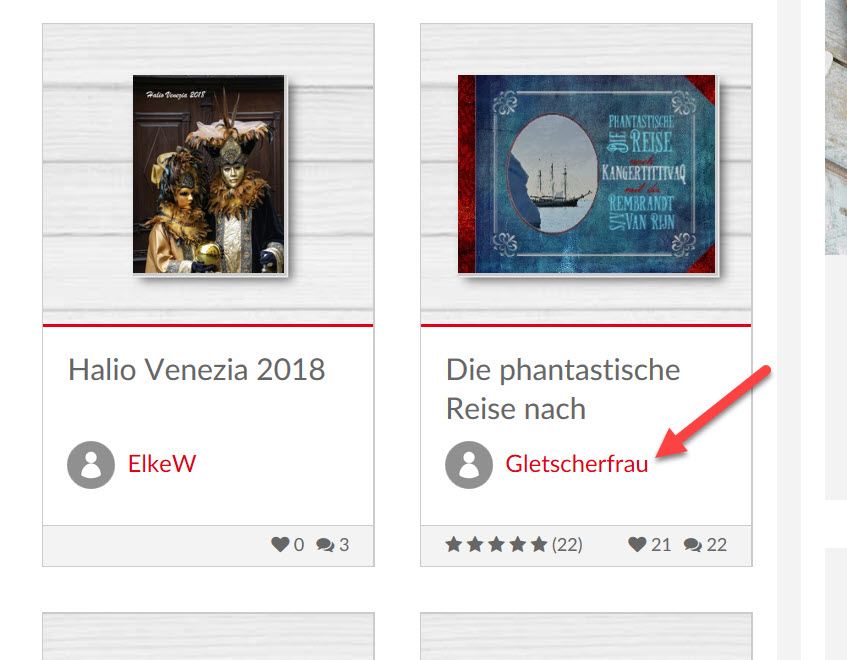Open the Halio Venezia 2018 book cover
The height and width of the screenshot is (660, 847).
(209, 174)
